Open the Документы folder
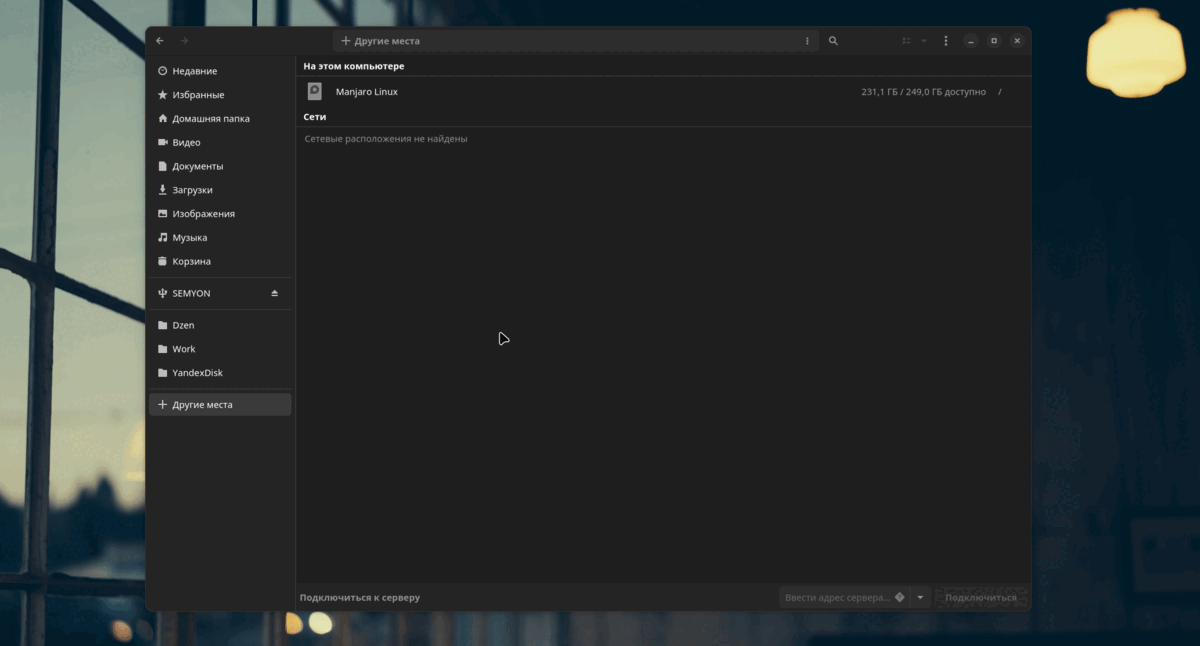The height and width of the screenshot is (646, 1200). (198, 166)
